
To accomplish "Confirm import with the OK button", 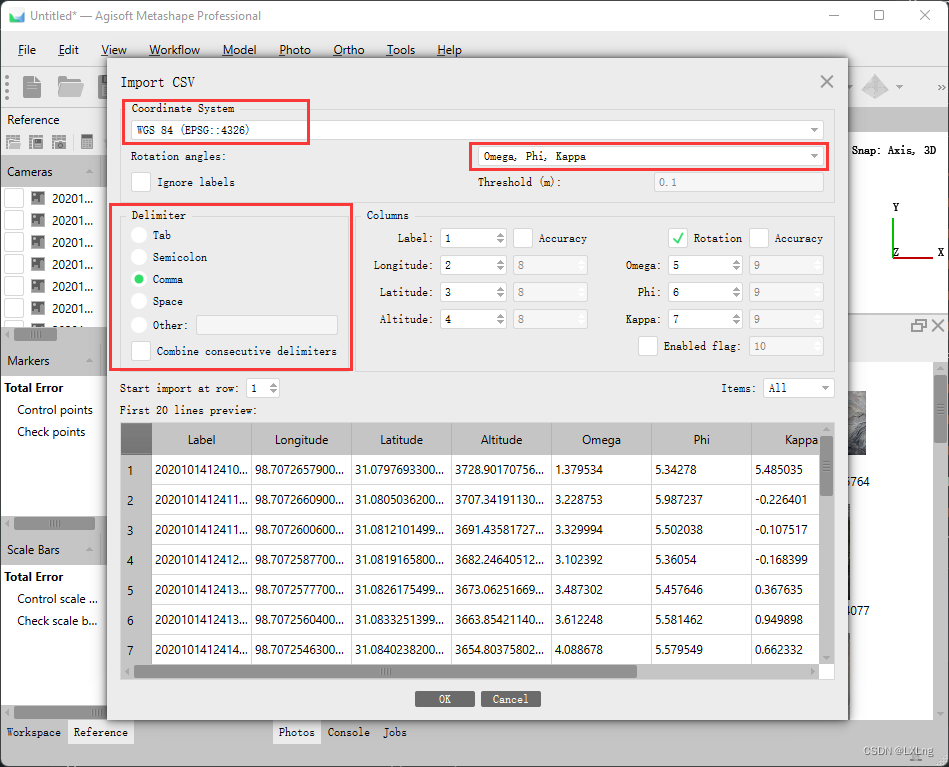I will coord(445,699).
